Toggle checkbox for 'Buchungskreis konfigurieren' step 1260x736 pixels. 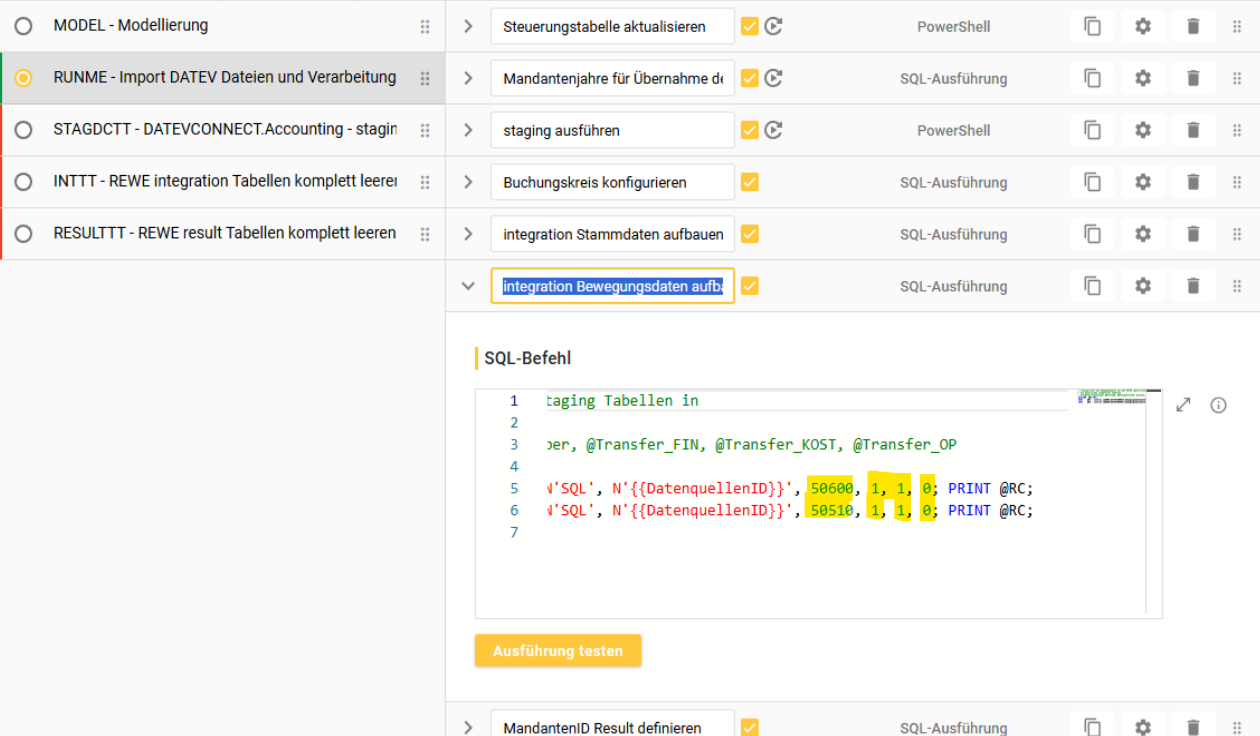tap(750, 182)
